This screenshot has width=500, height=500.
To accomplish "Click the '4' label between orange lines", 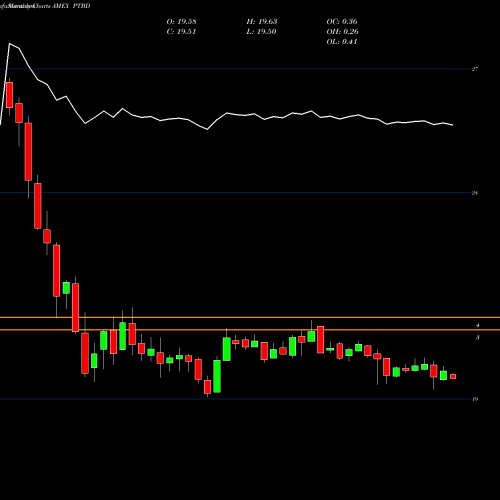I will (x=478, y=325).
